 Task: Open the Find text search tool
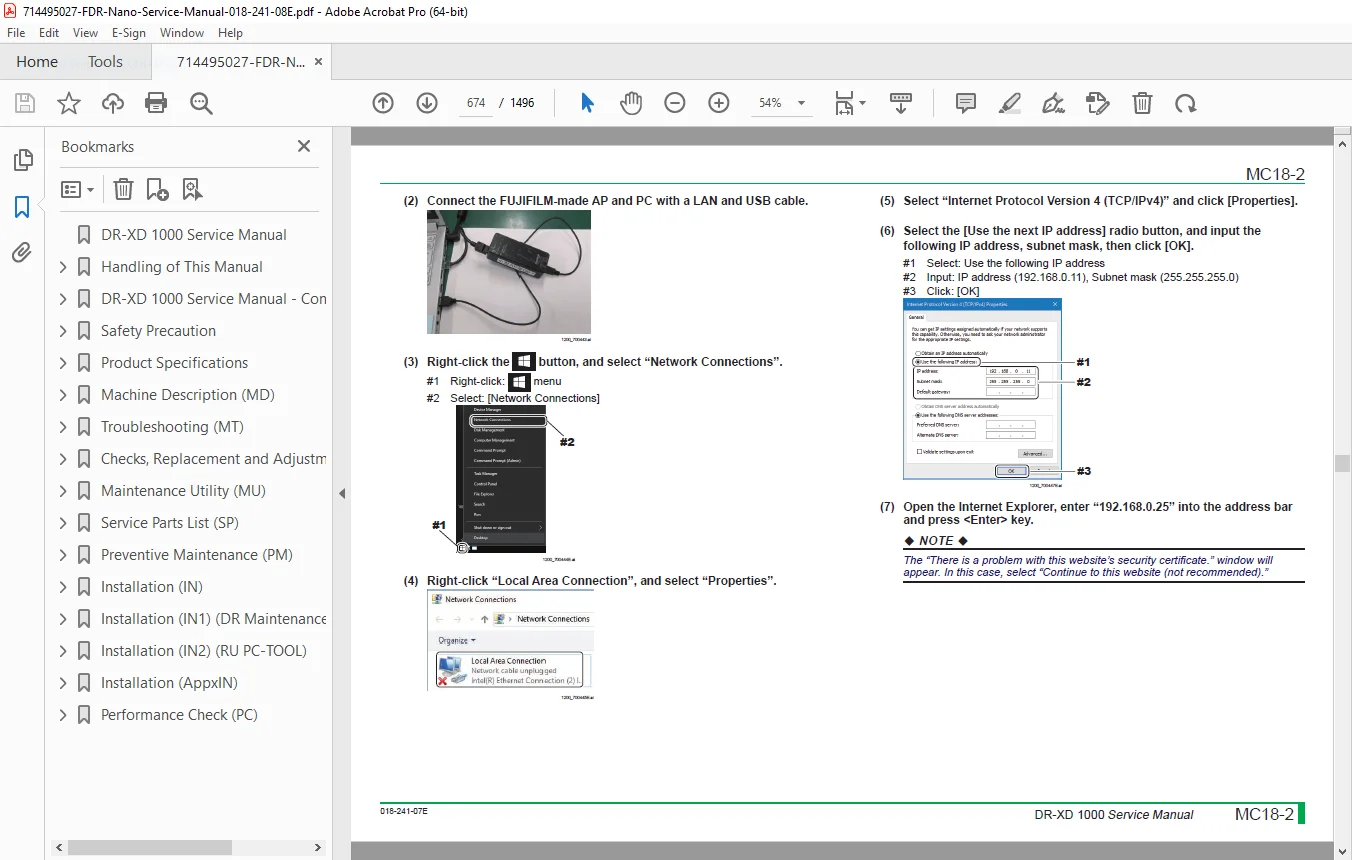point(201,103)
